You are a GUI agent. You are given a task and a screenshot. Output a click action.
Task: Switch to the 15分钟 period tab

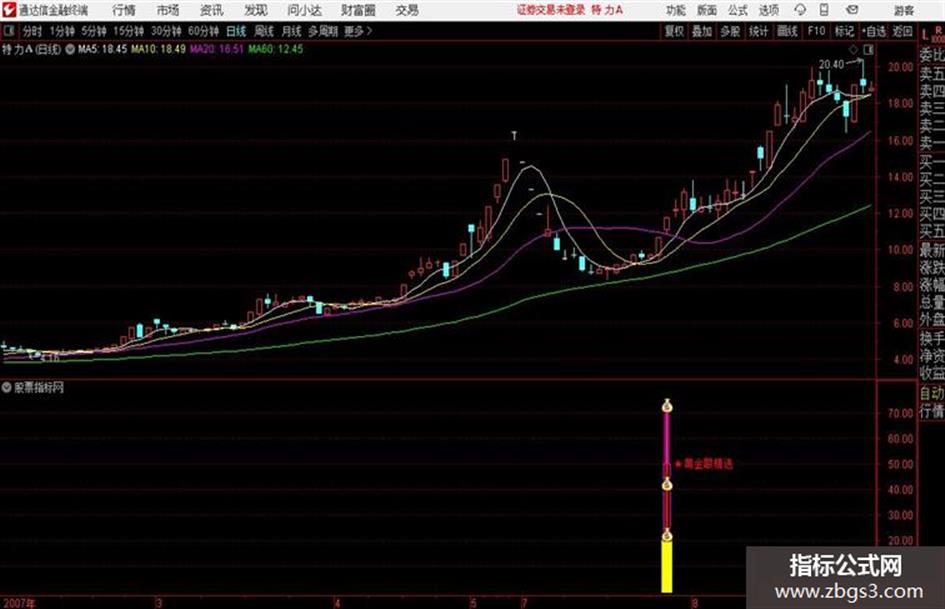(x=129, y=31)
